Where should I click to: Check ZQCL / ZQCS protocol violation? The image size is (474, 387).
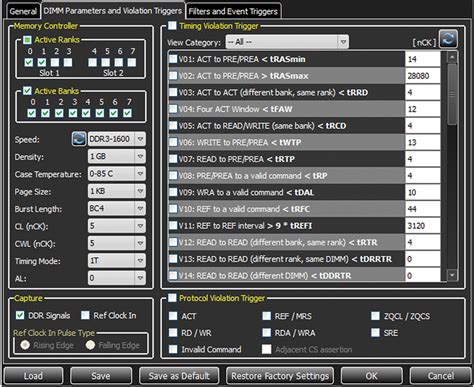376,316
